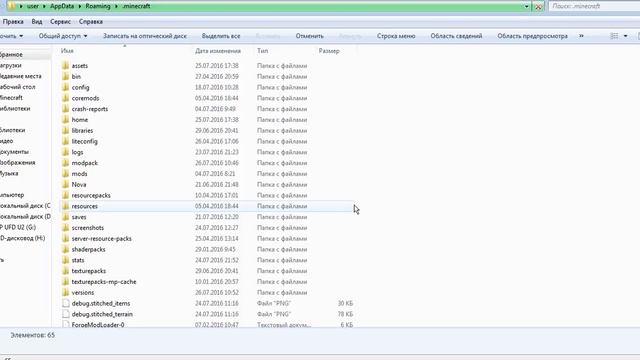The image size is (640, 360).
Task: Select the ForgeModLoader-0 file name
Action: [98, 325]
